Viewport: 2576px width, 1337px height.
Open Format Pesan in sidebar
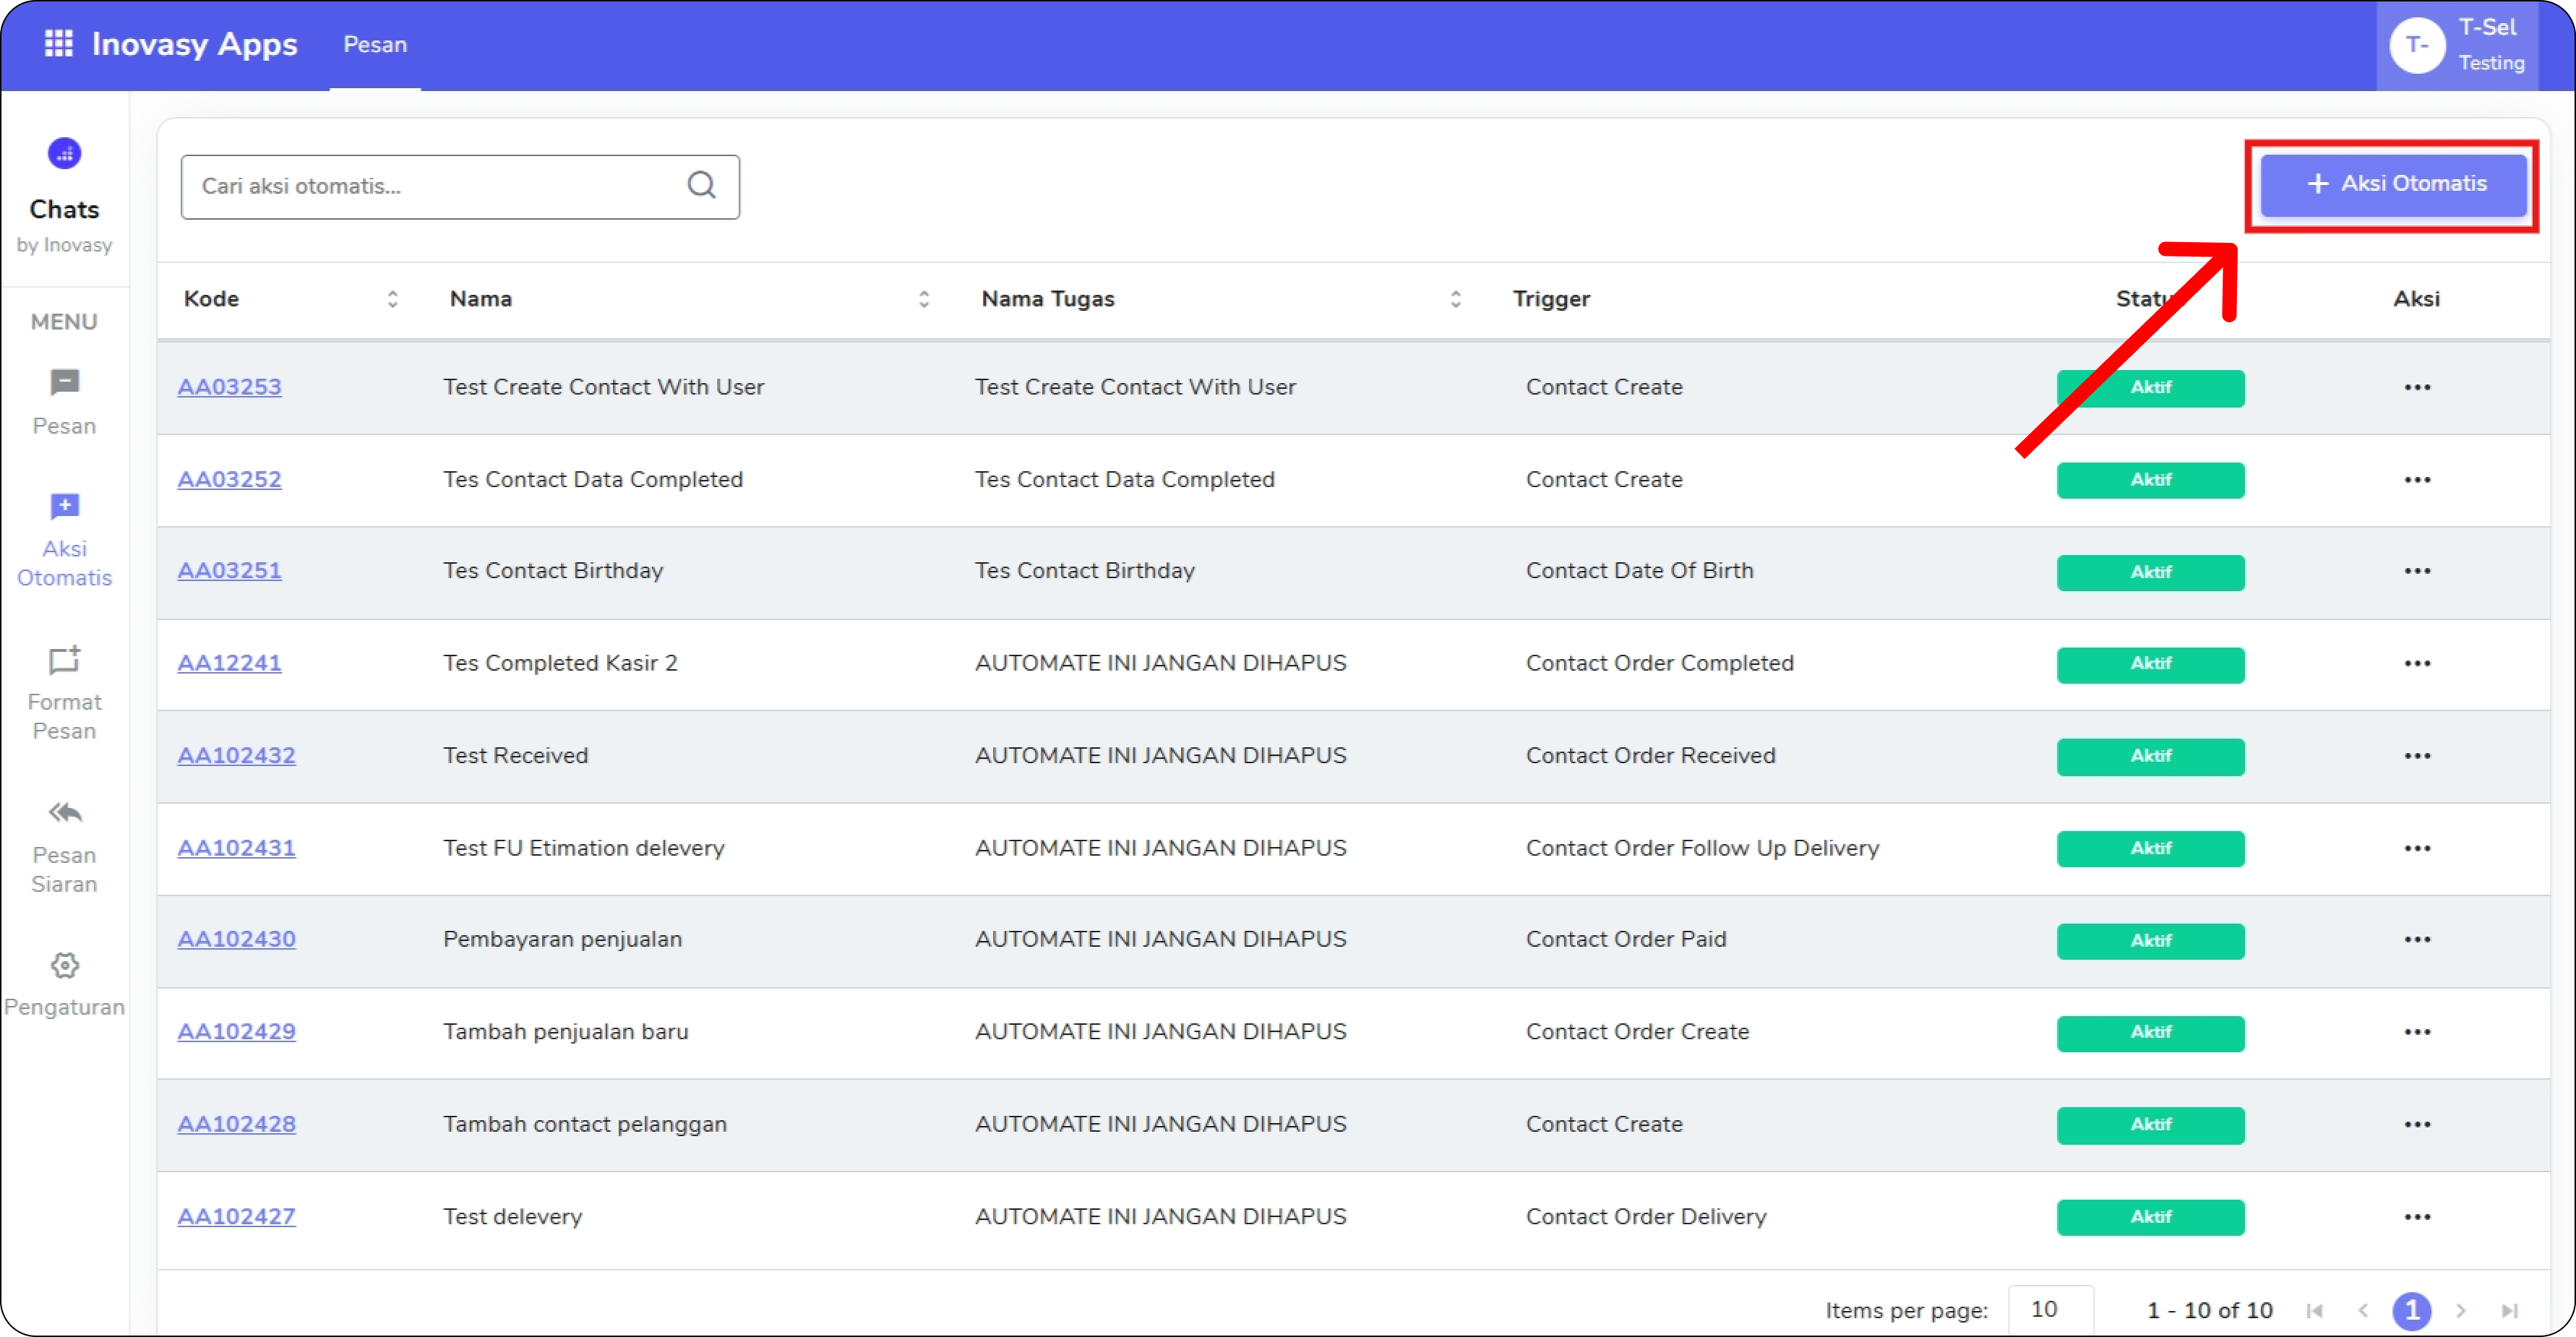[x=64, y=692]
